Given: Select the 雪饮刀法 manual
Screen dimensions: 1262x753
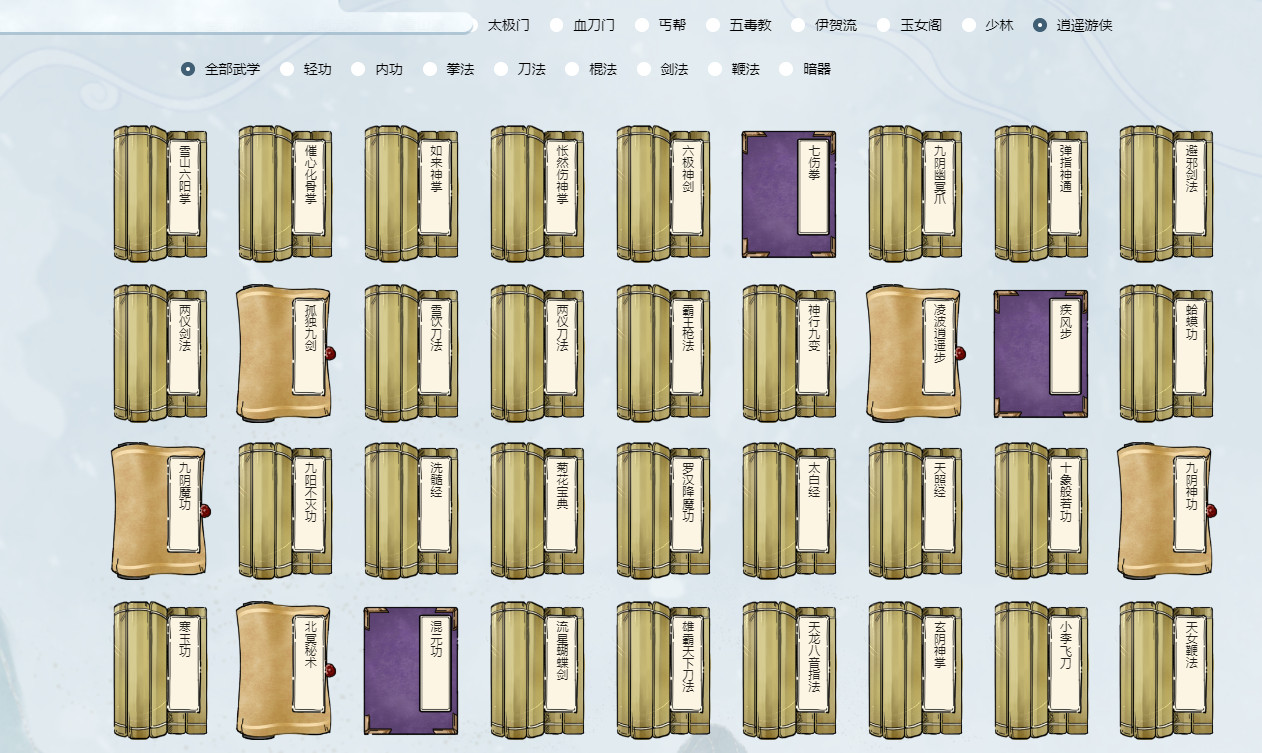Looking at the screenshot, I should coord(411,353).
